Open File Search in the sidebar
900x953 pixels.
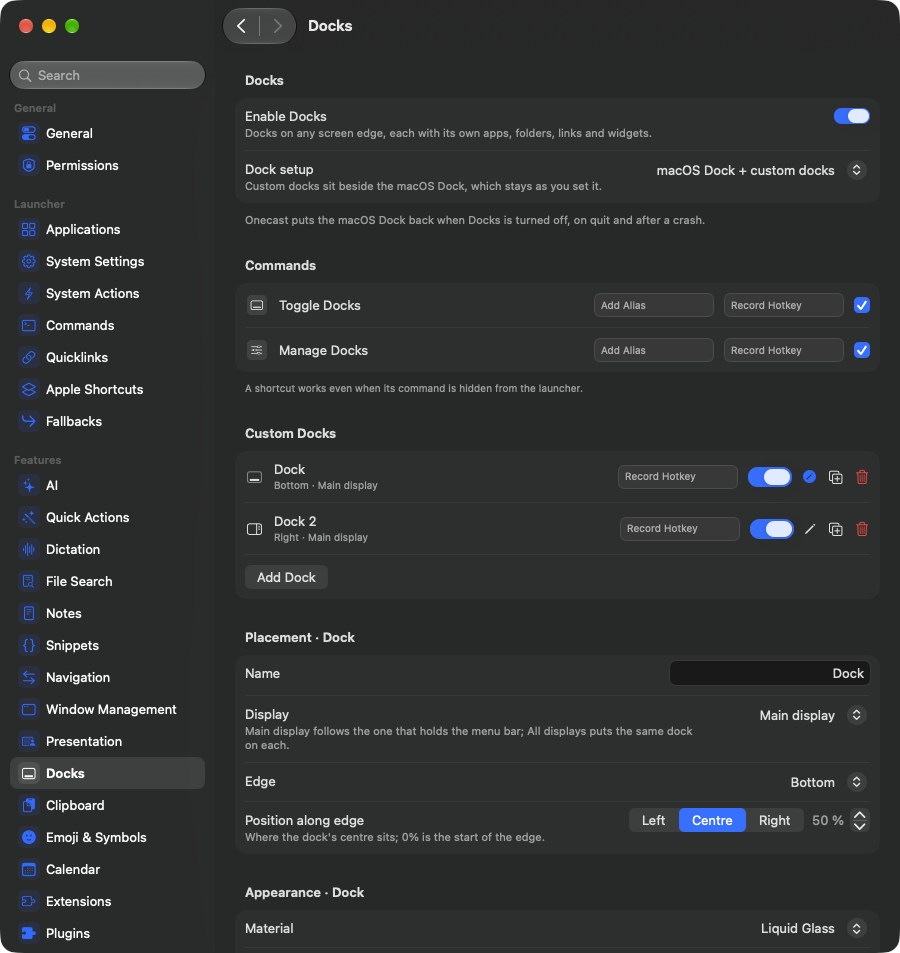108,582
